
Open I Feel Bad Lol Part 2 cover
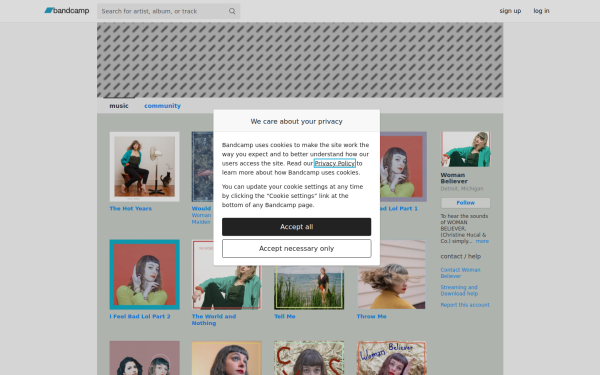pos(145,274)
